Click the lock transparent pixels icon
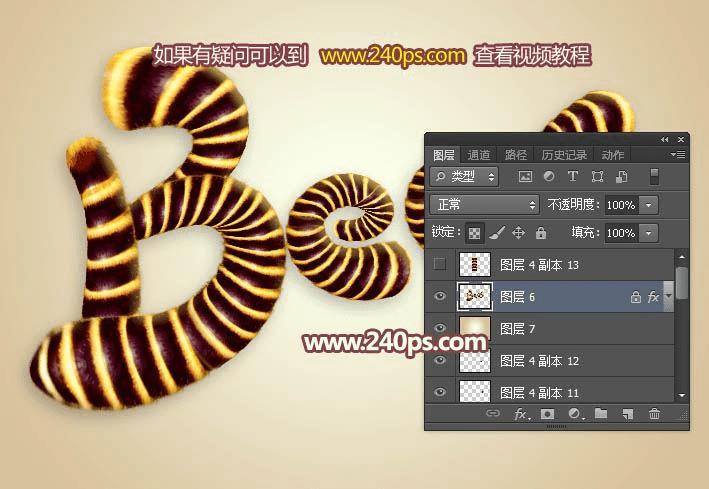The width and height of the screenshot is (709, 489). pyautogui.click(x=474, y=233)
